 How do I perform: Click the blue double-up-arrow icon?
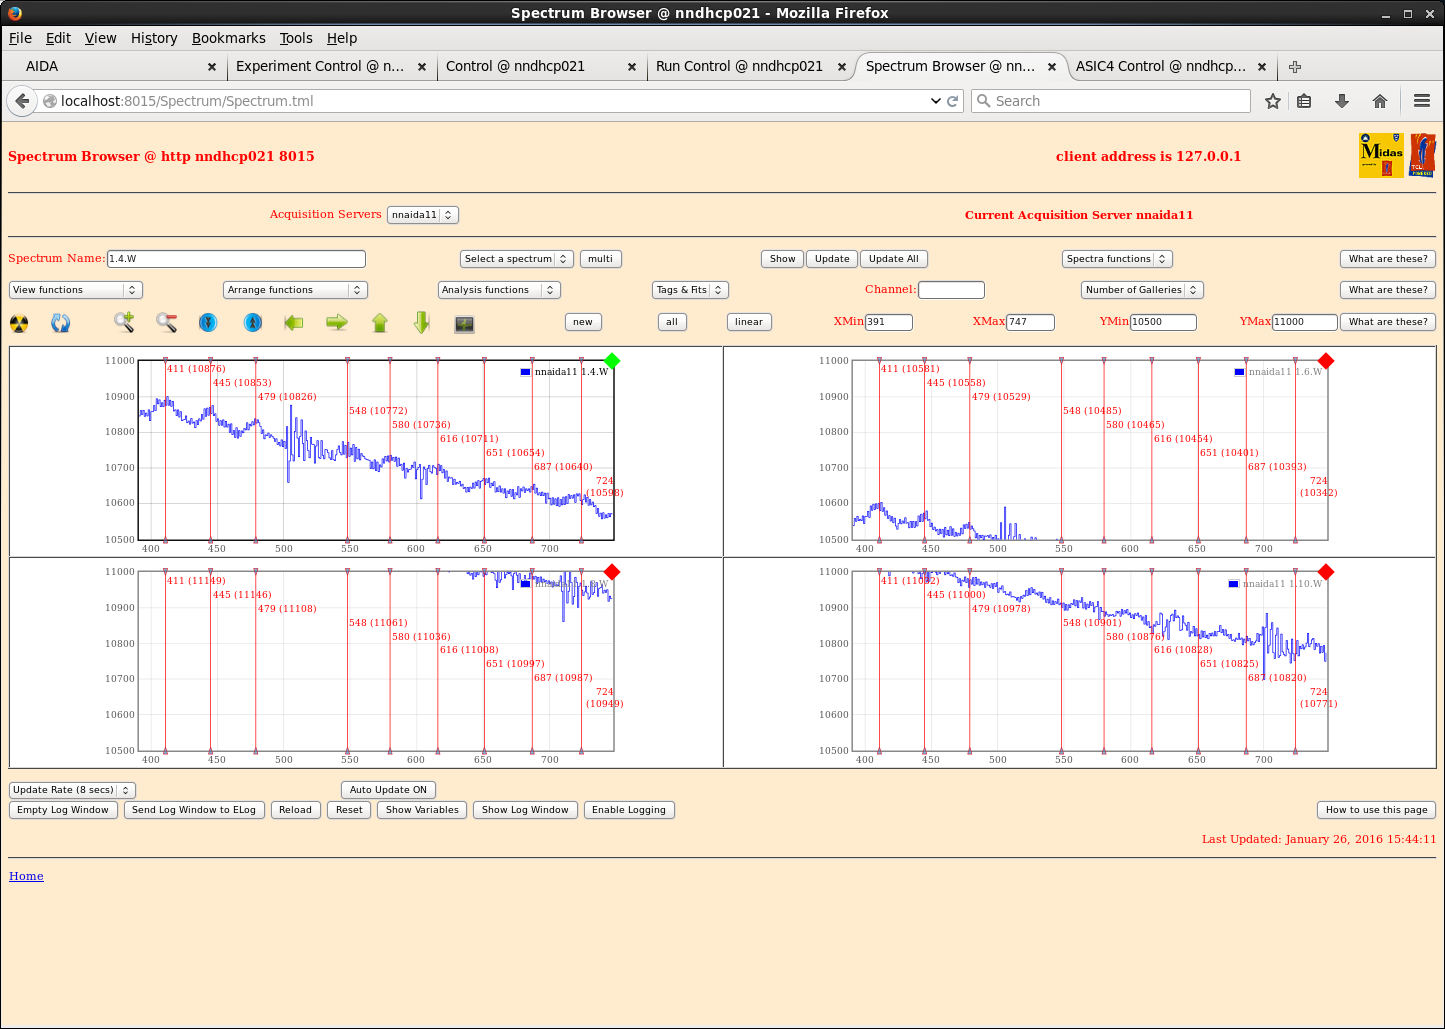coord(253,322)
